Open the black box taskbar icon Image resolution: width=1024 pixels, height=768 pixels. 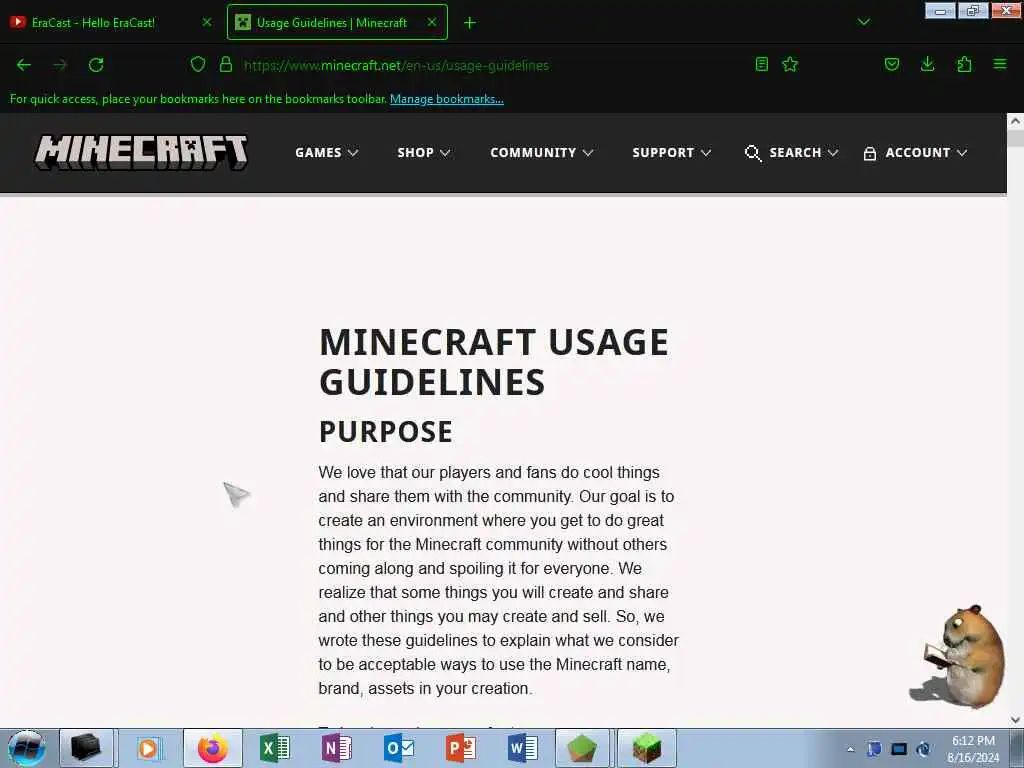click(x=86, y=748)
